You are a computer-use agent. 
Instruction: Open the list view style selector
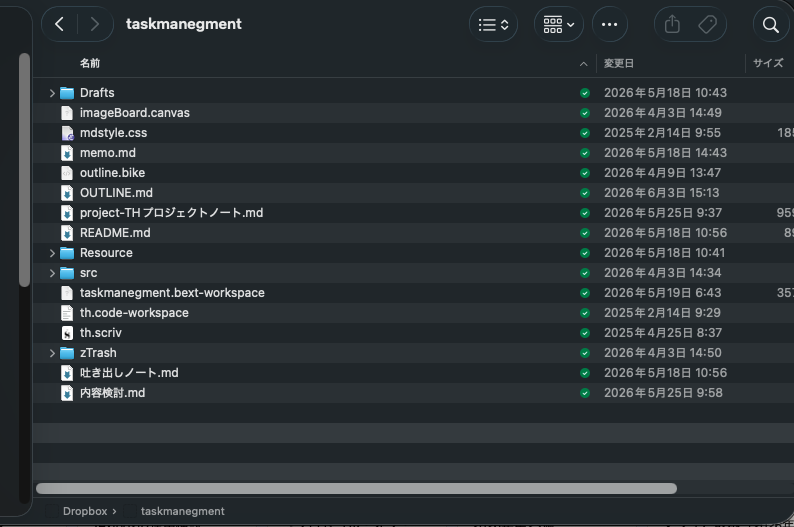[493, 24]
